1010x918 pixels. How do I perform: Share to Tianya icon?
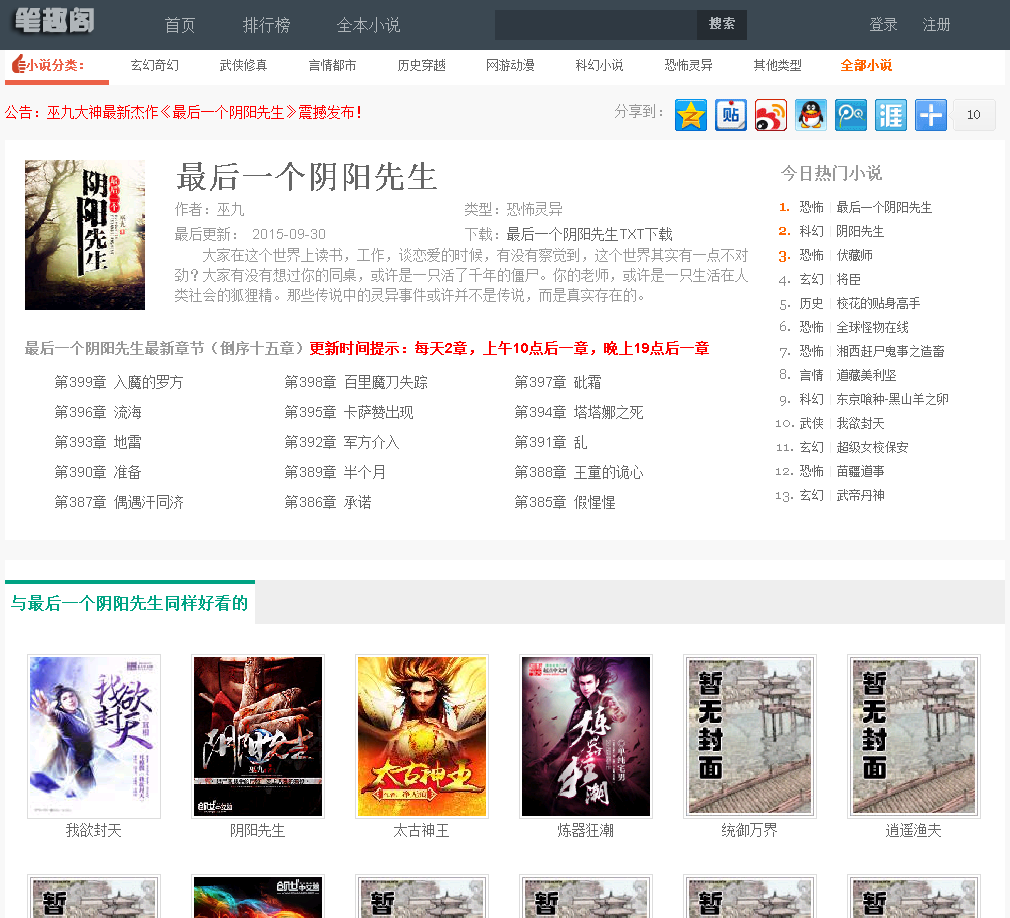[890, 115]
